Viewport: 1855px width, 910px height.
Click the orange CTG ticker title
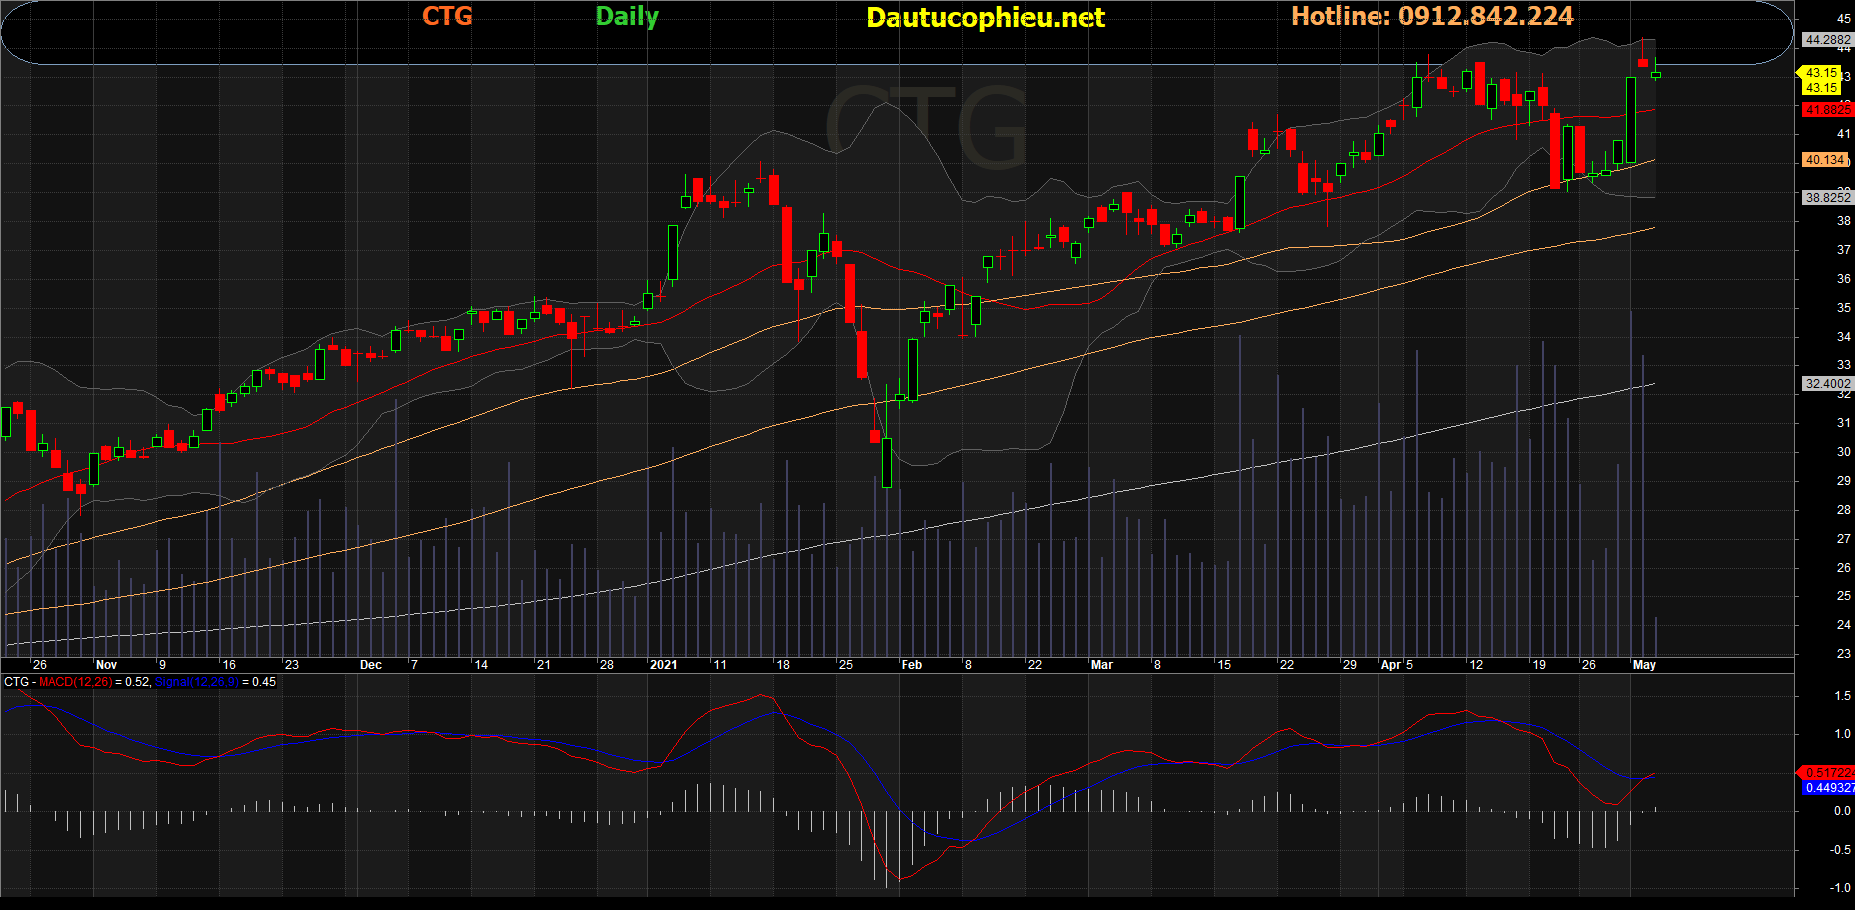pos(447,16)
